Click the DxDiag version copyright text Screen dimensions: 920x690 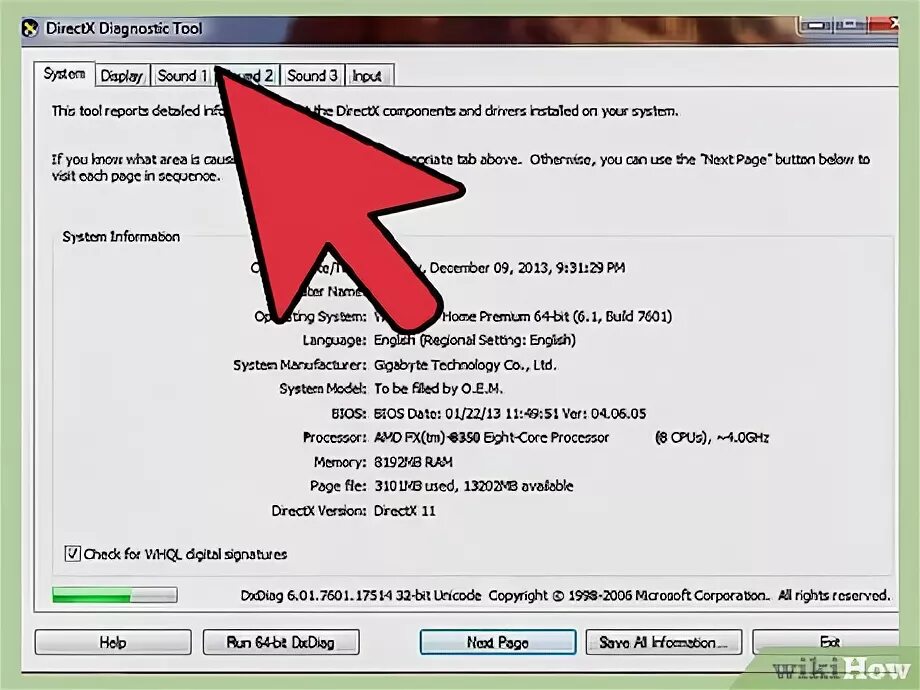tap(565, 596)
